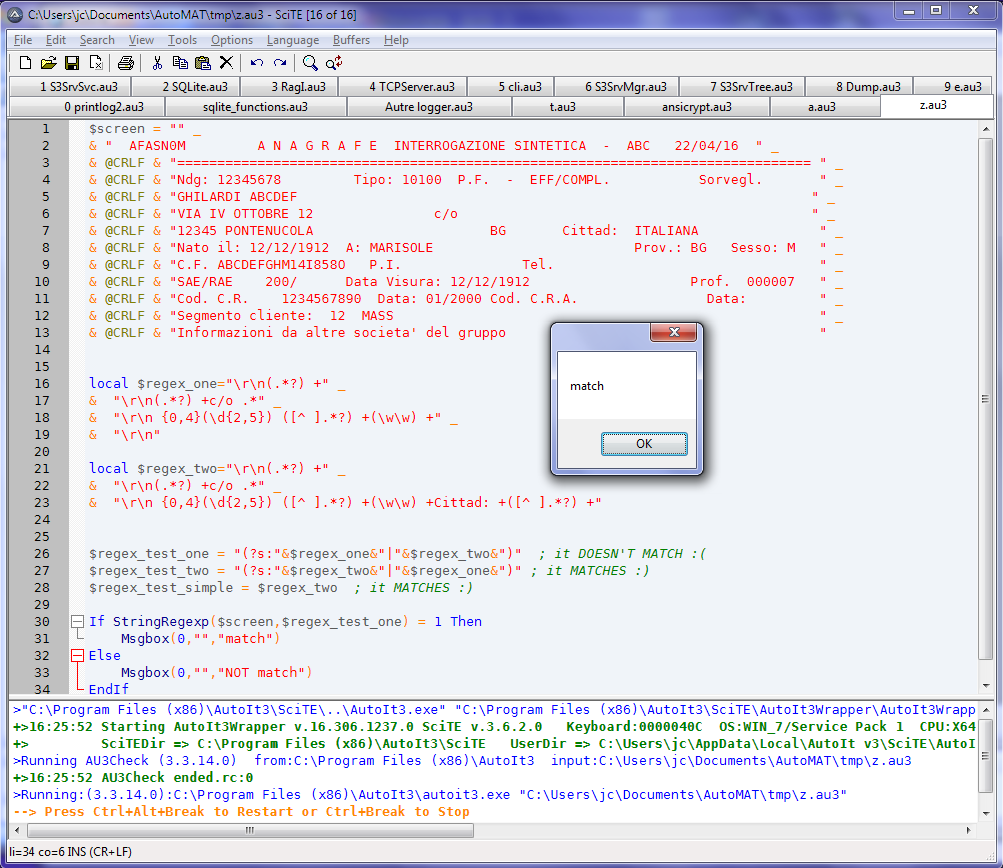The width and height of the screenshot is (1003, 868).
Task: Click the Find magnifier icon
Action: tap(310, 63)
